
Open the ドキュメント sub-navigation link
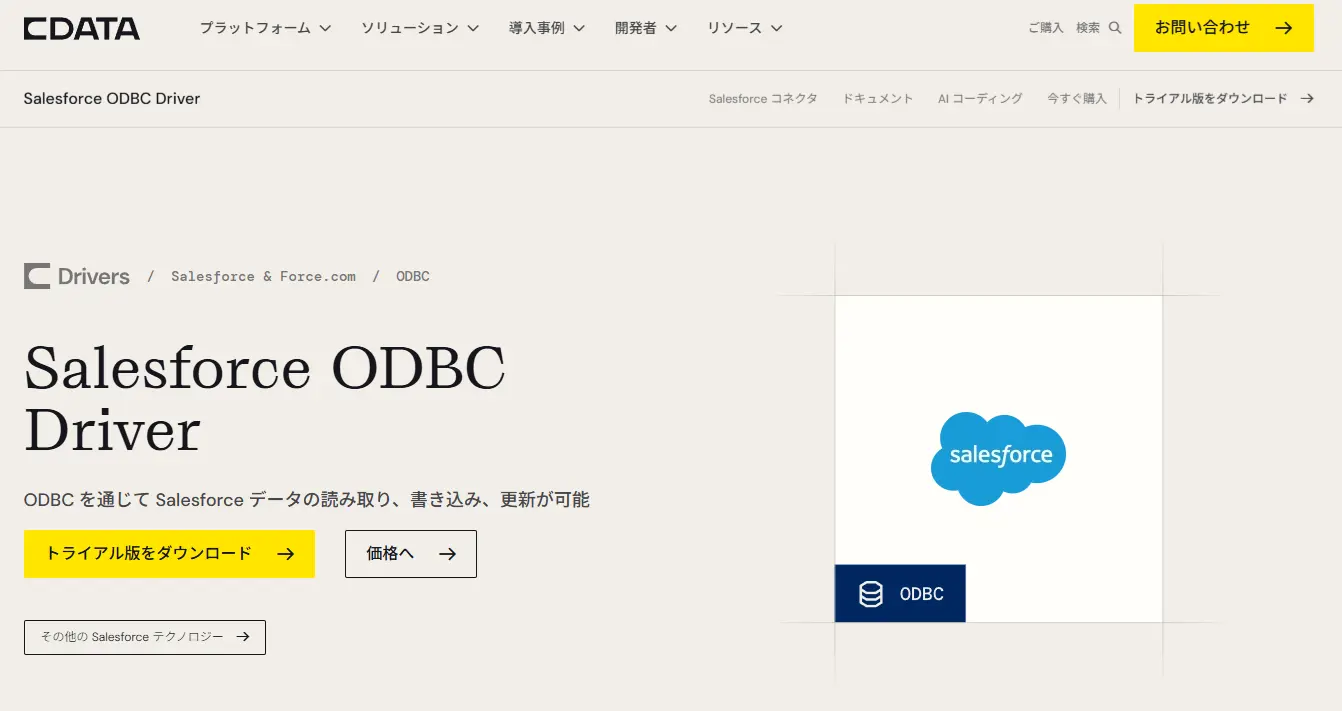(878, 98)
